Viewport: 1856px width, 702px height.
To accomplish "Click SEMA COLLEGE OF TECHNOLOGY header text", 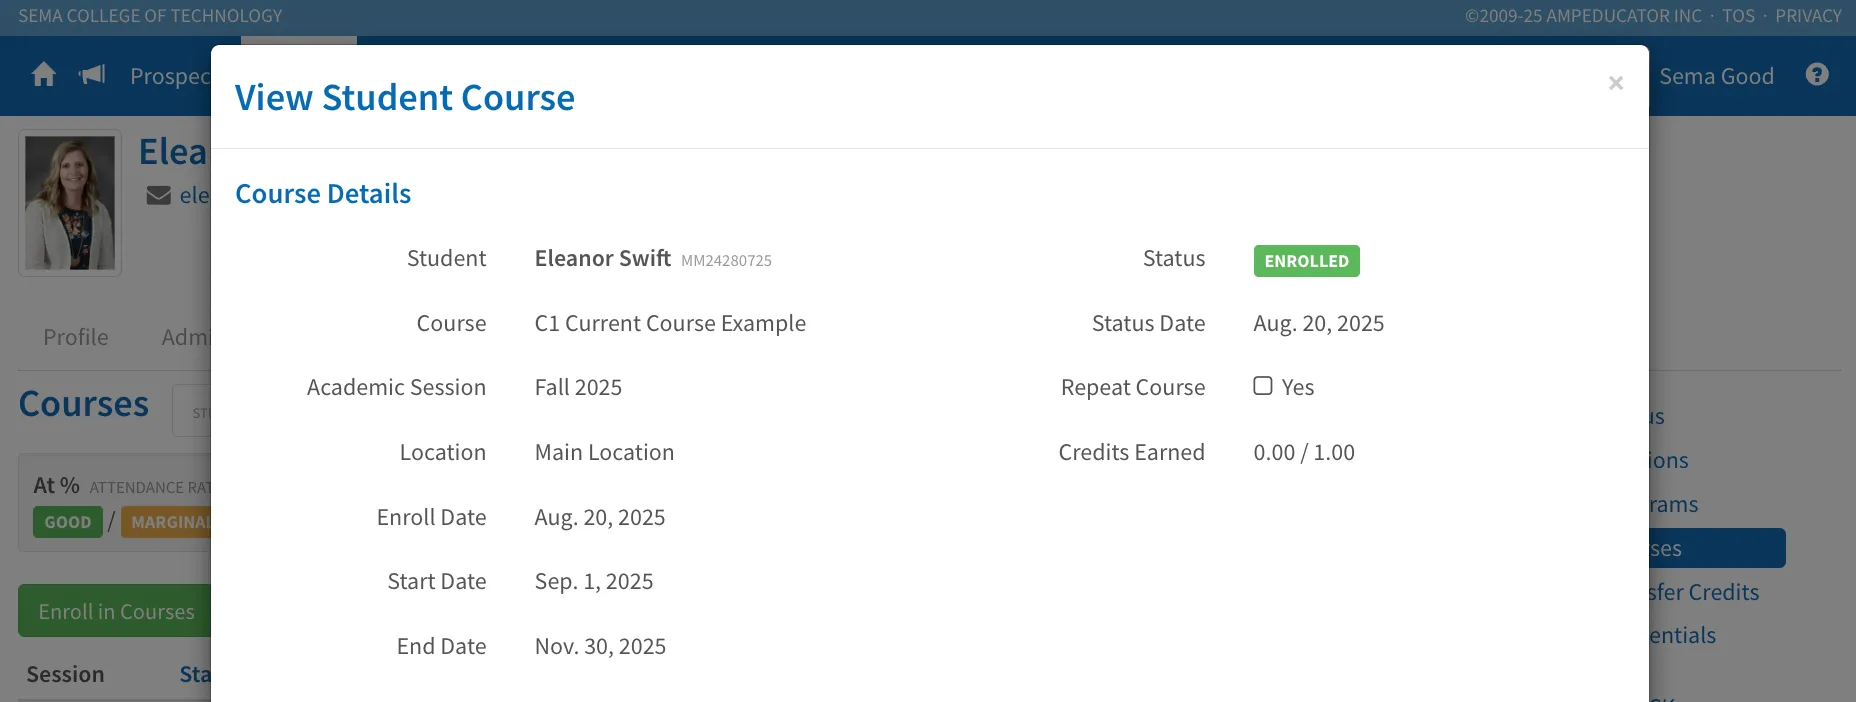I will point(150,16).
